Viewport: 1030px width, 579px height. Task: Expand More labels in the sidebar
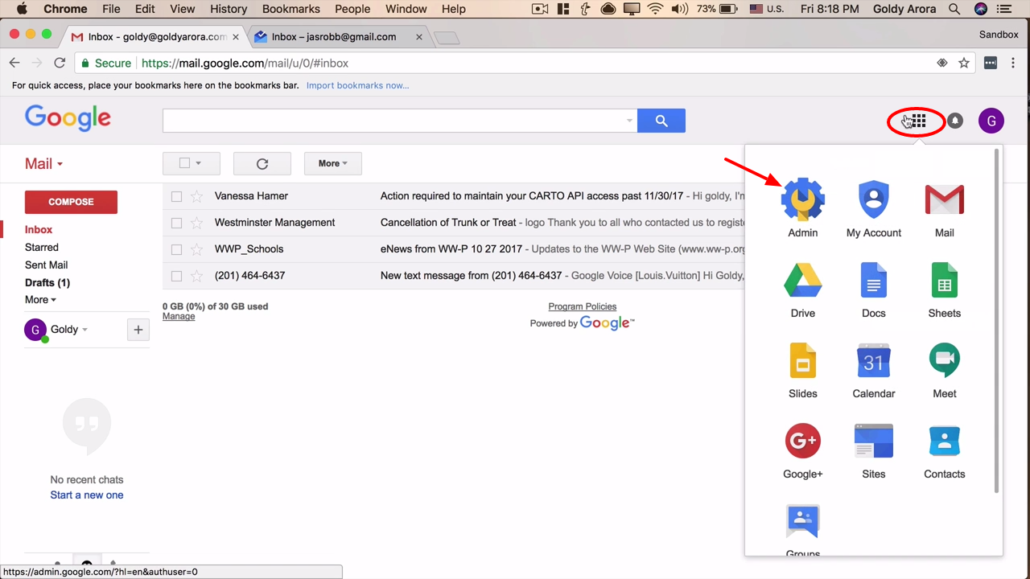tap(40, 300)
